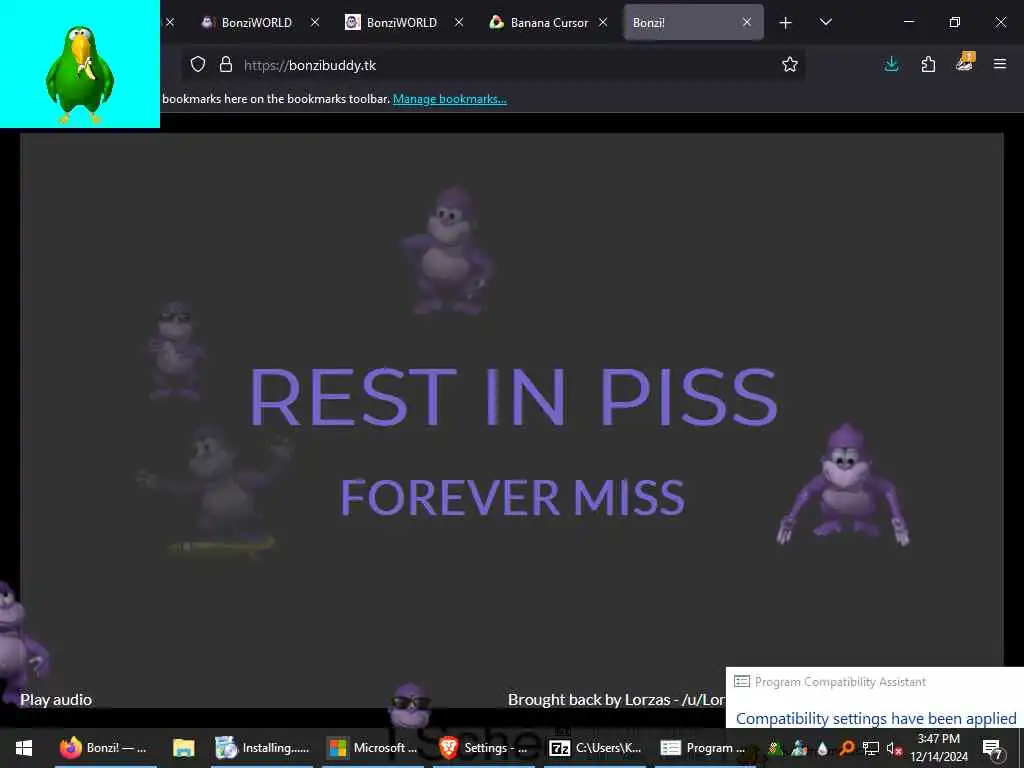Open the Brave Settings taskbar window
Screen dimensions: 1024x768
click(484, 748)
